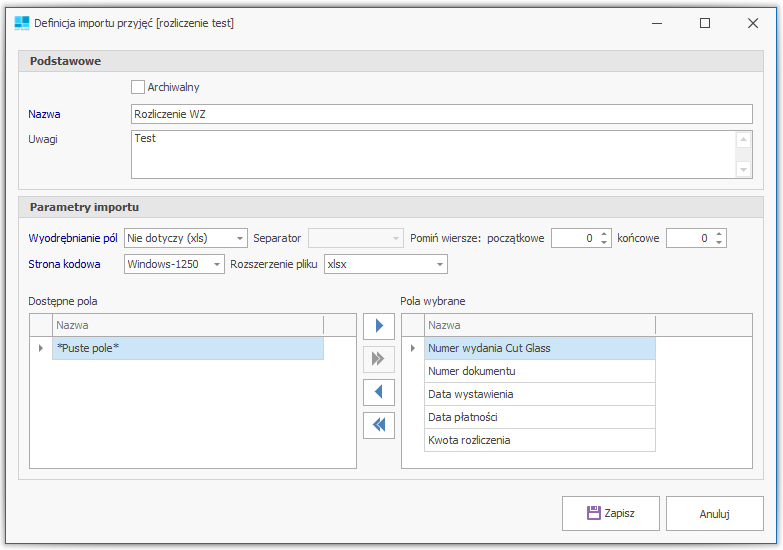
Task: Select Data płatności row
Action: coord(539,417)
